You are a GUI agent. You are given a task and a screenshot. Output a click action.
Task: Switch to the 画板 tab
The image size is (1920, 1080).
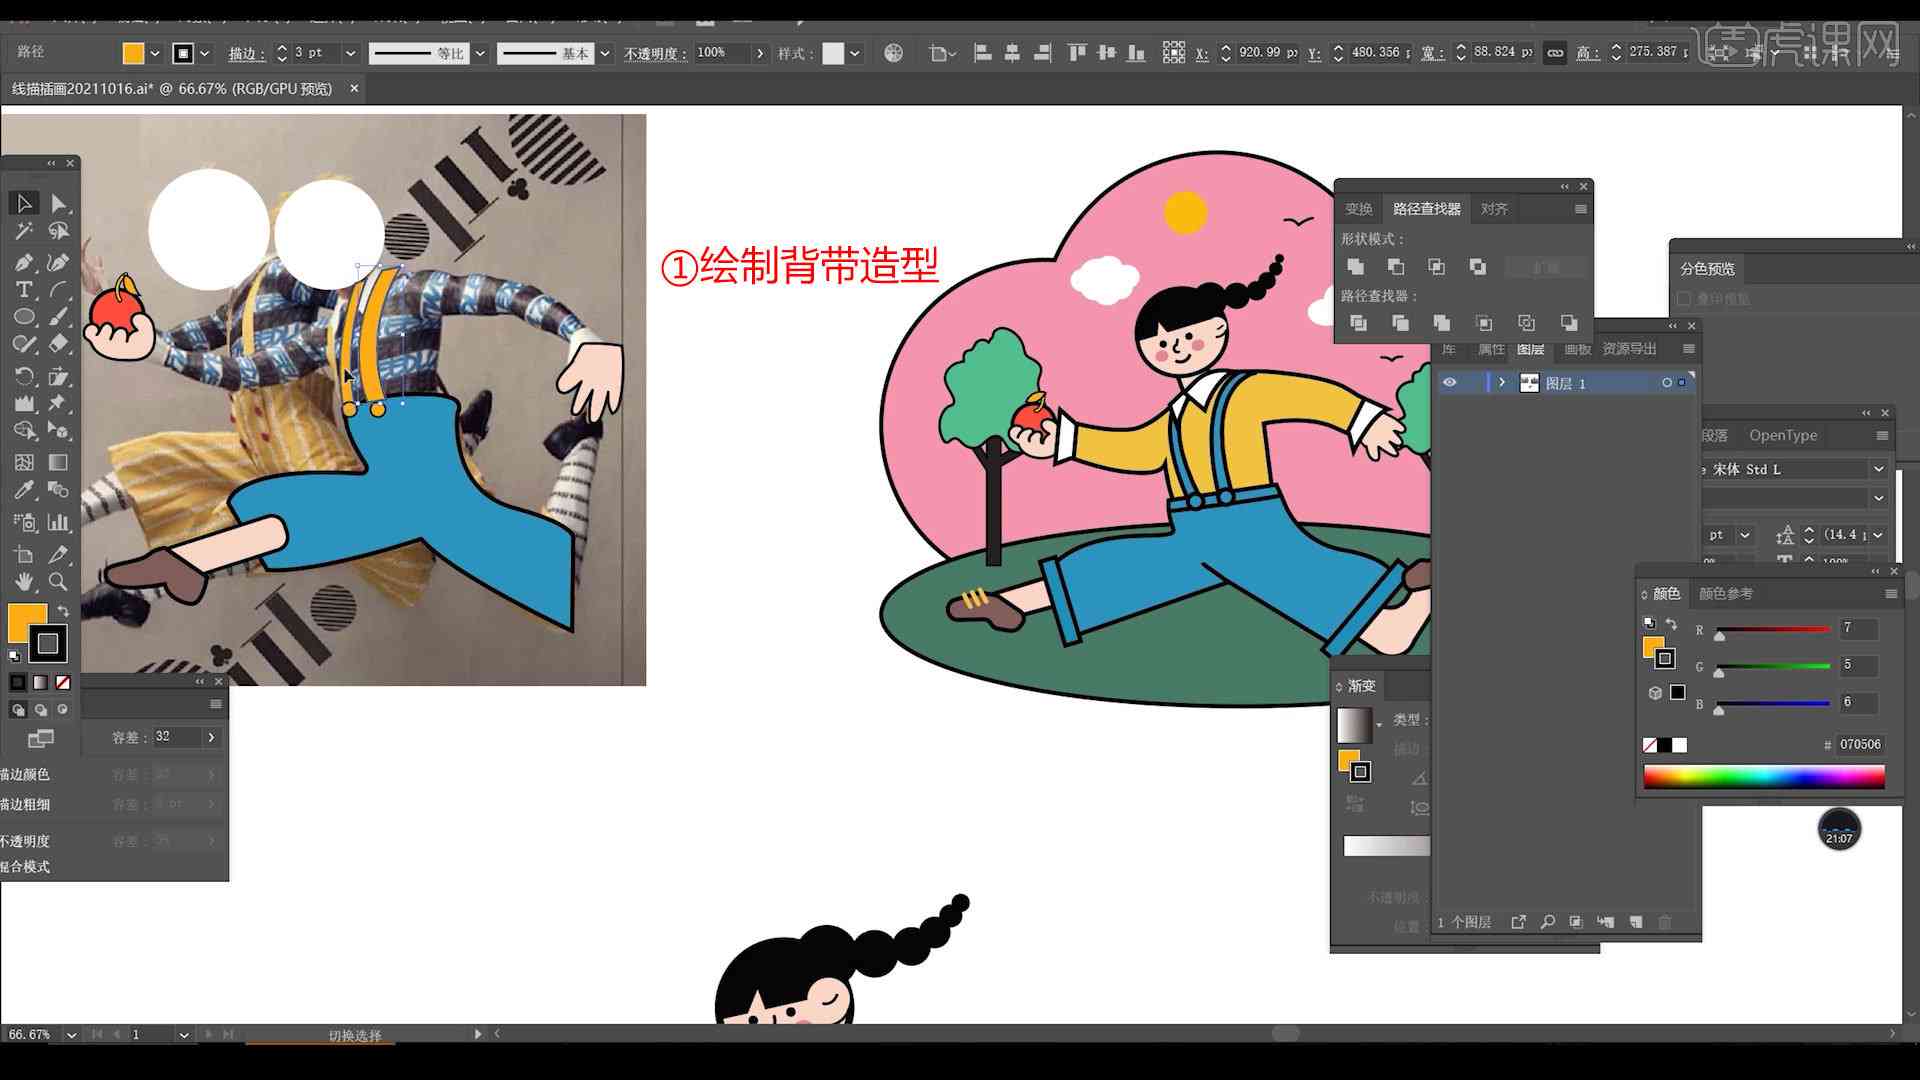click(1577, 349)
